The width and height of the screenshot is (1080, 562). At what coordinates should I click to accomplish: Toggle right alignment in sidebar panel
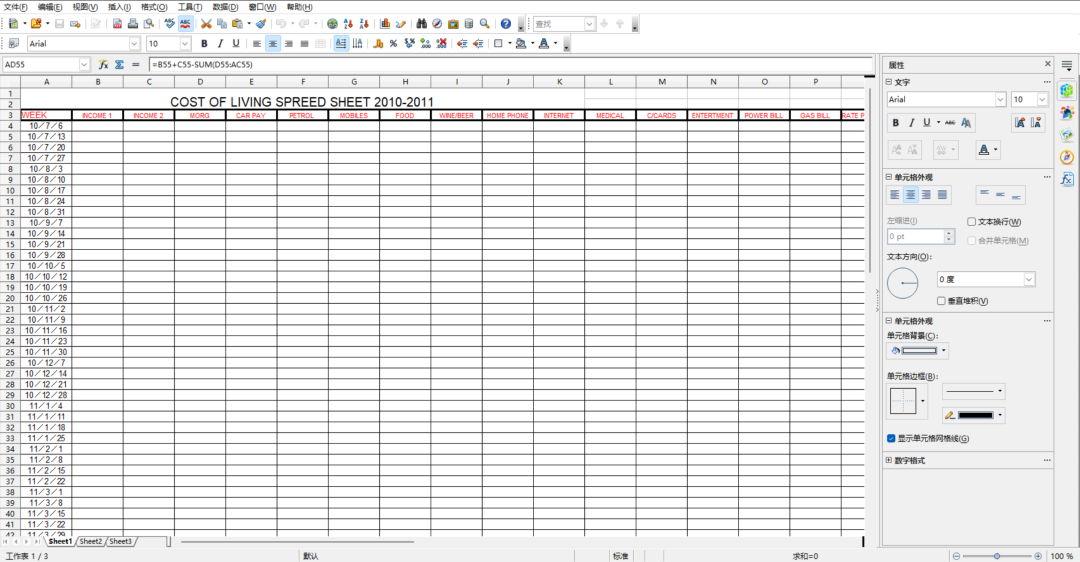point(926,195)
